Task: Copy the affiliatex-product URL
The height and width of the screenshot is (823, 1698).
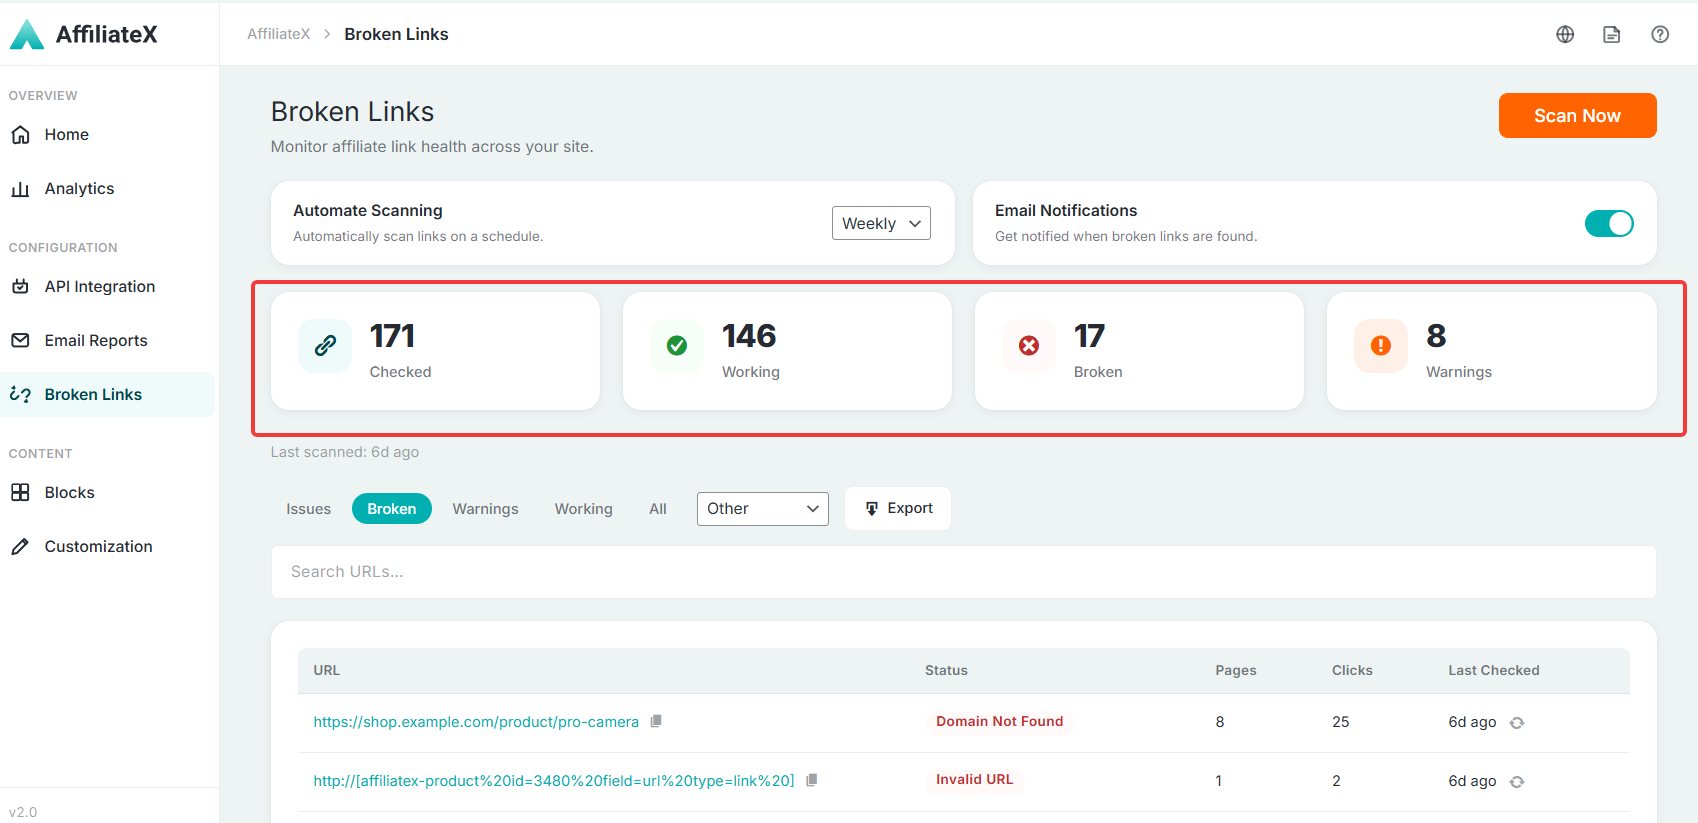Action: [x=812, y=780]
